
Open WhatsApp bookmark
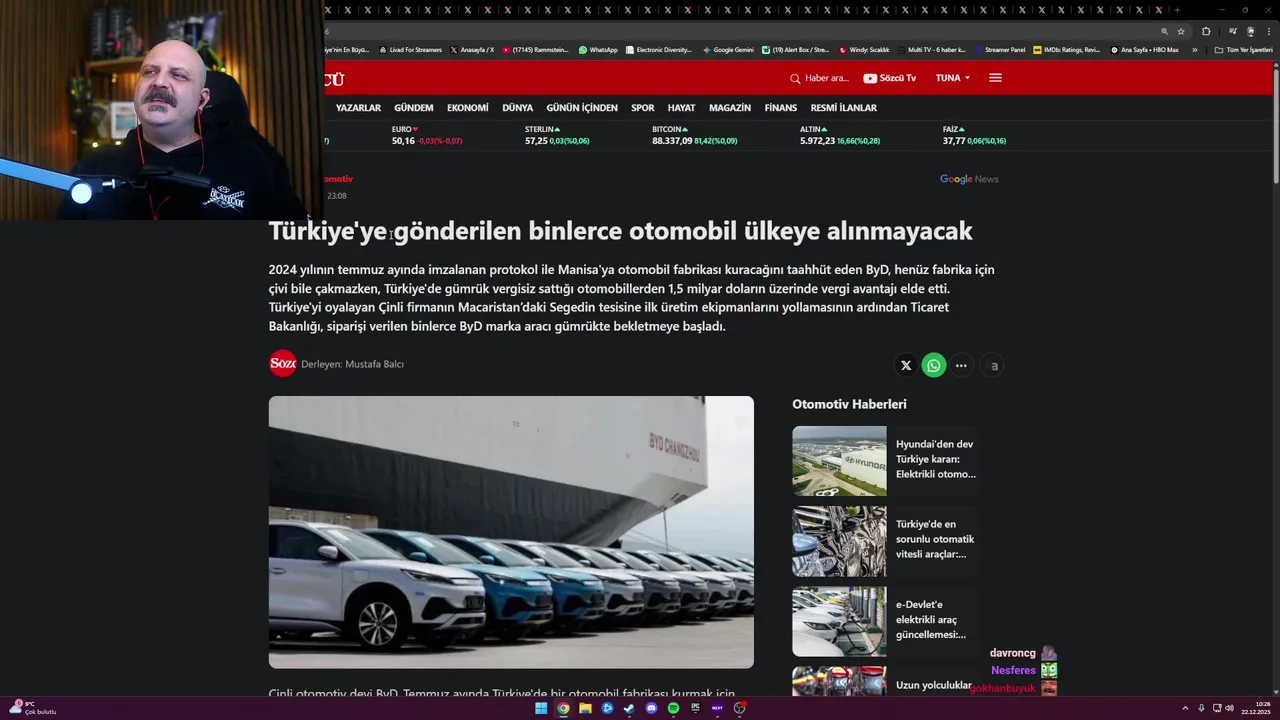click(598, 49)
